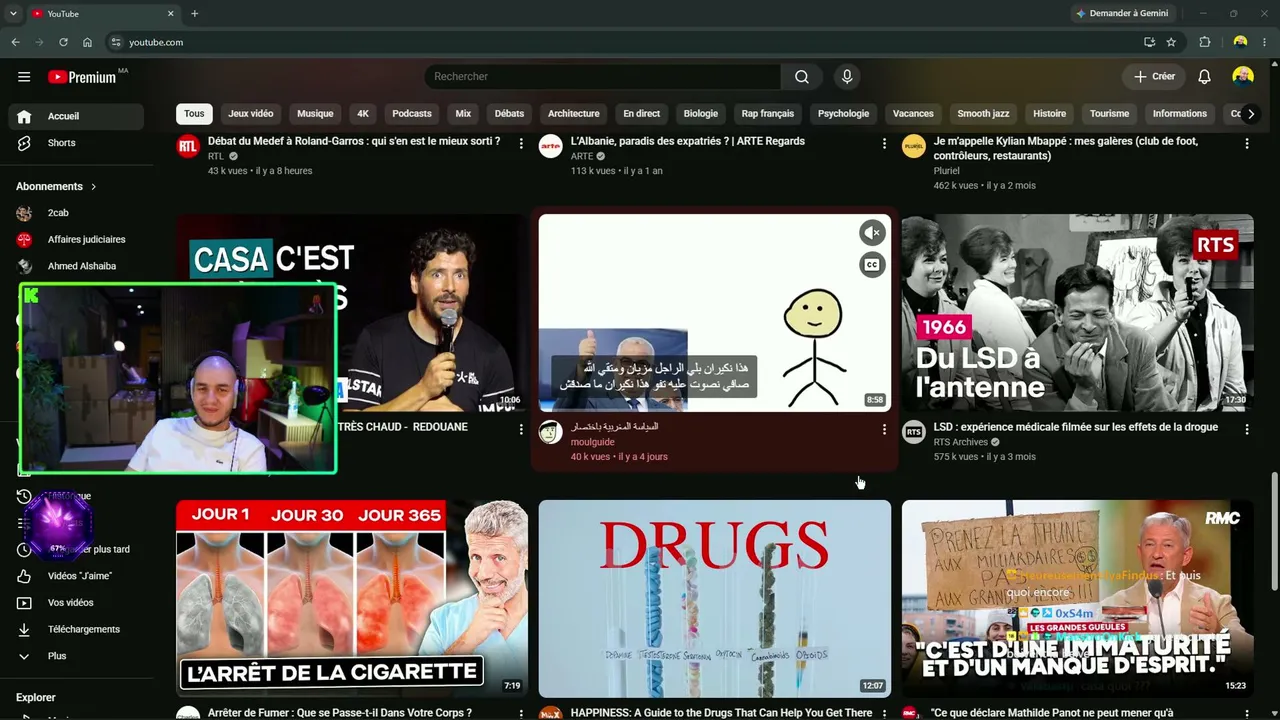Start voice search with the microphone
Image resolution: width=1280 pixels, height=720 pixels.
(x=847, y=77)
